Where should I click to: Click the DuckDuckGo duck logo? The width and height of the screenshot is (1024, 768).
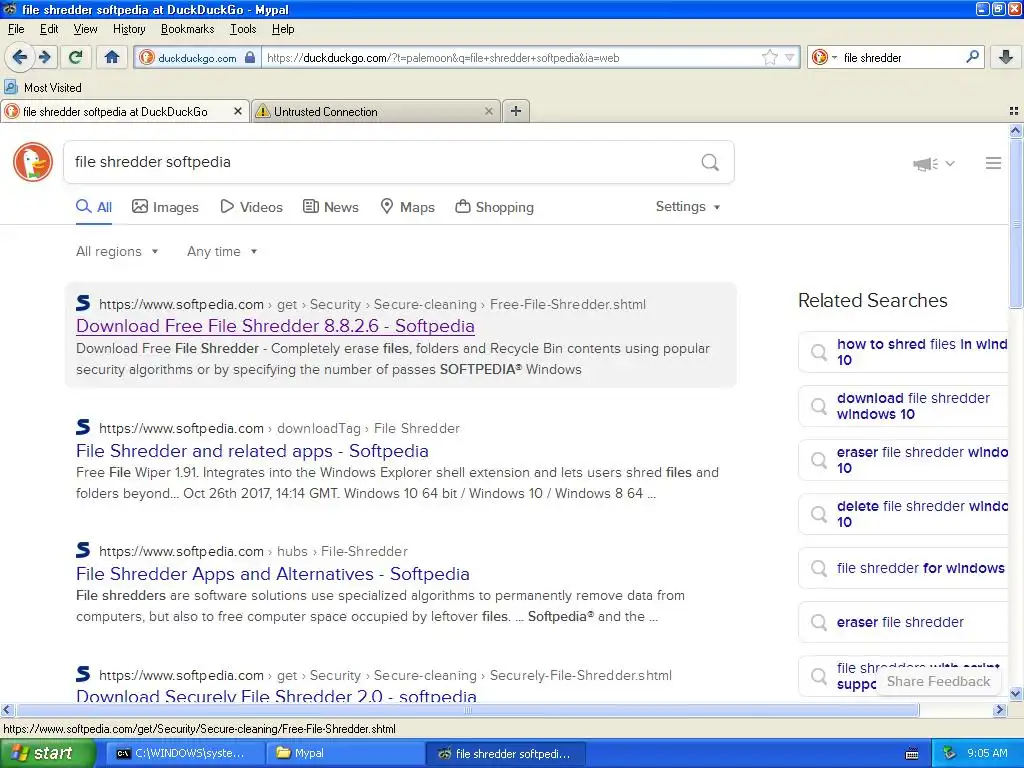point(33,162)
